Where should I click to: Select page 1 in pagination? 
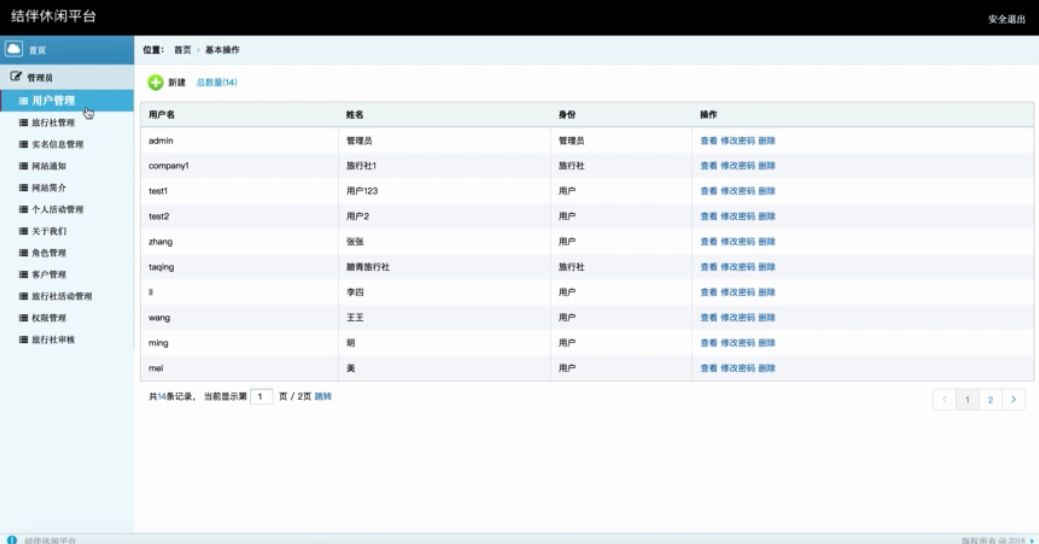pos(967,399)
